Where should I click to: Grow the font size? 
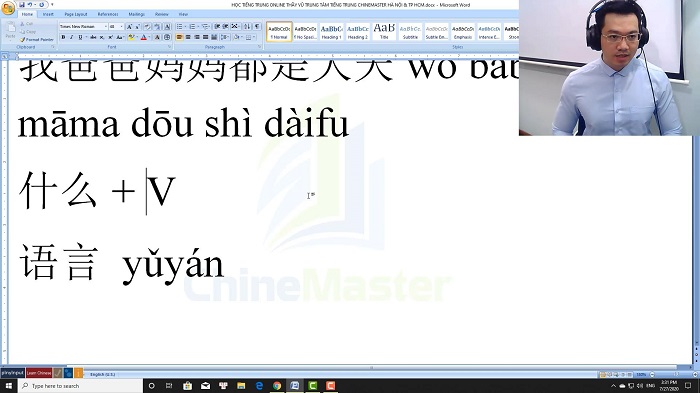tap(129, 27)
